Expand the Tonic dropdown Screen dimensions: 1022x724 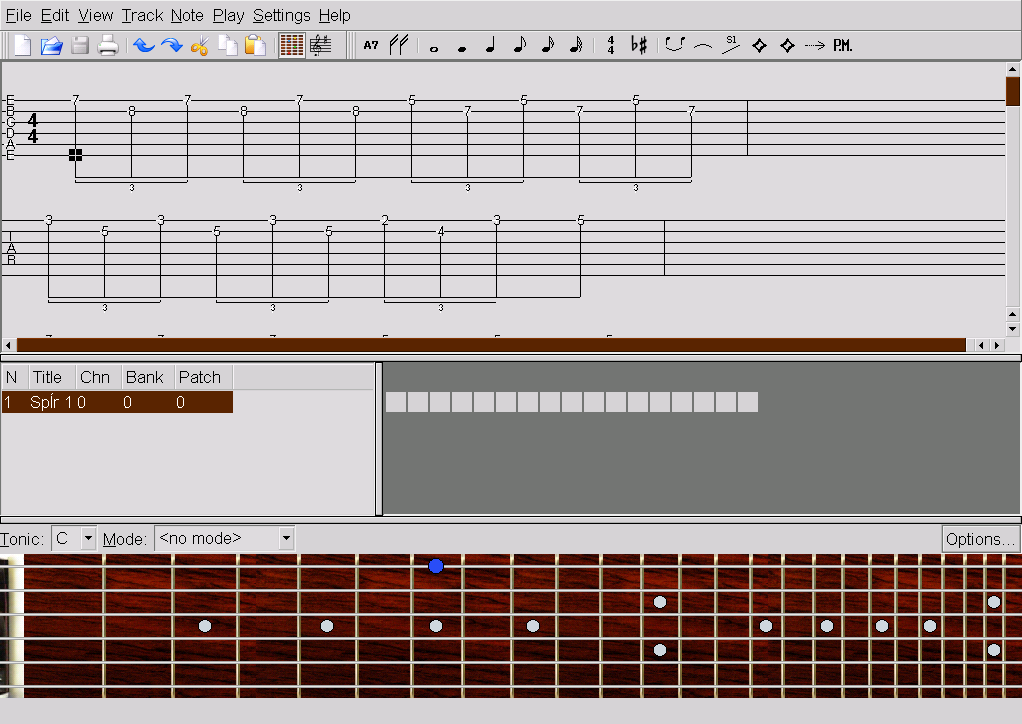pos(88,539)
